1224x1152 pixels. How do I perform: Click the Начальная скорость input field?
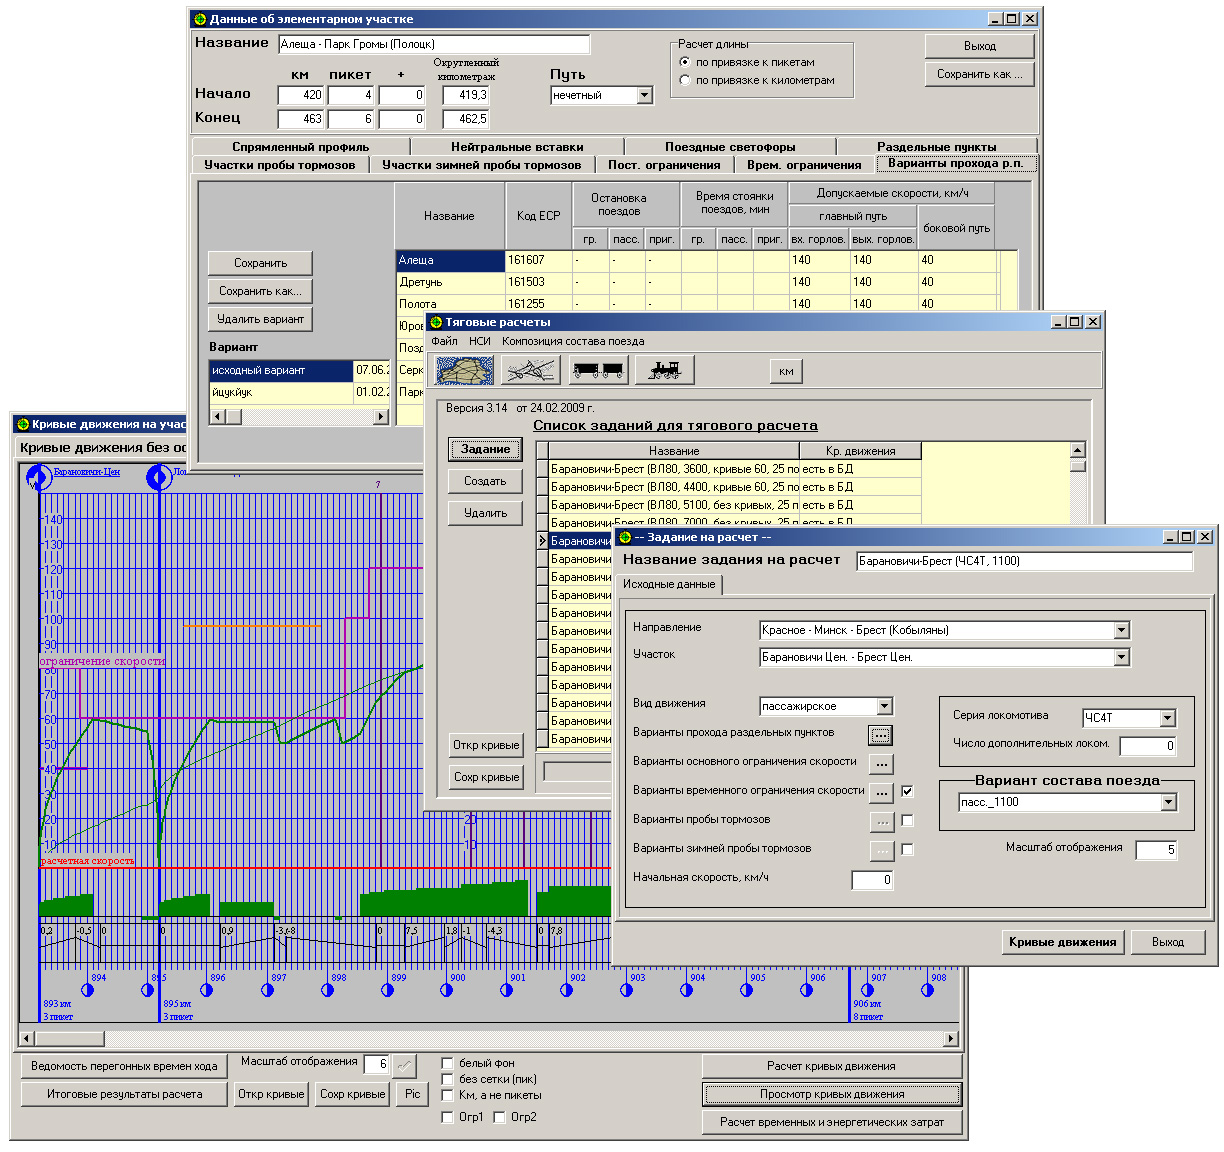872,880
